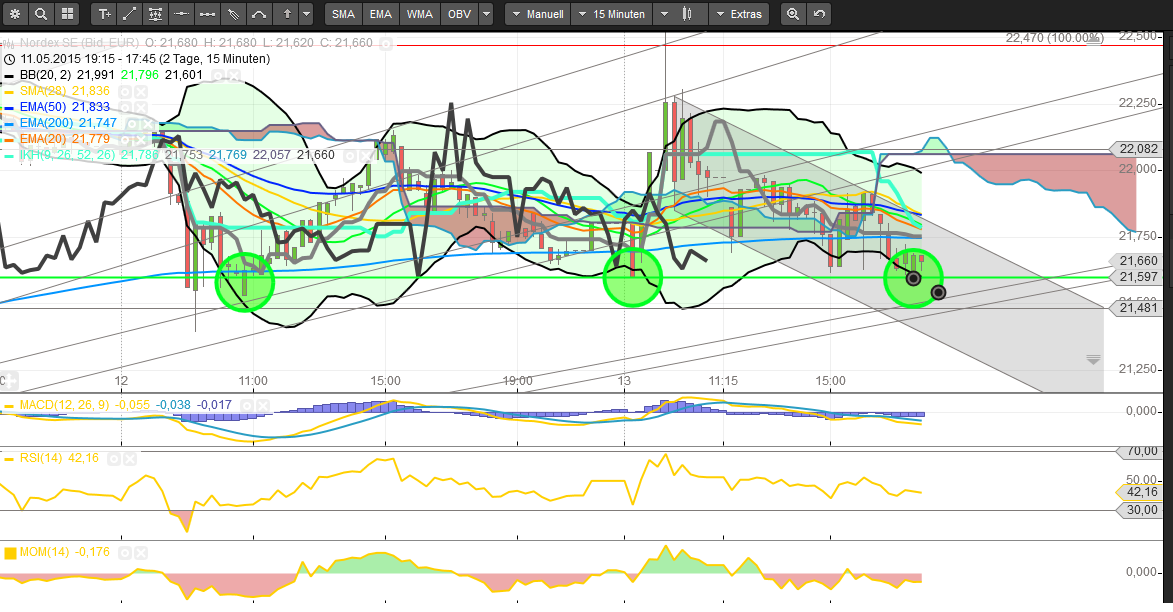The width and height of the screenshot is (1173, 612).
Task: Select the trend line drawing tool
Action: [x=129, y=13]
